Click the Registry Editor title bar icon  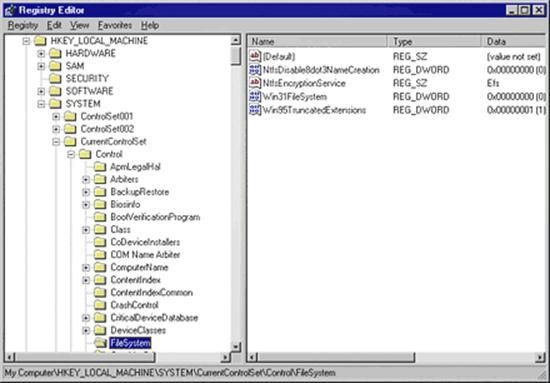[x=10, y=10]
